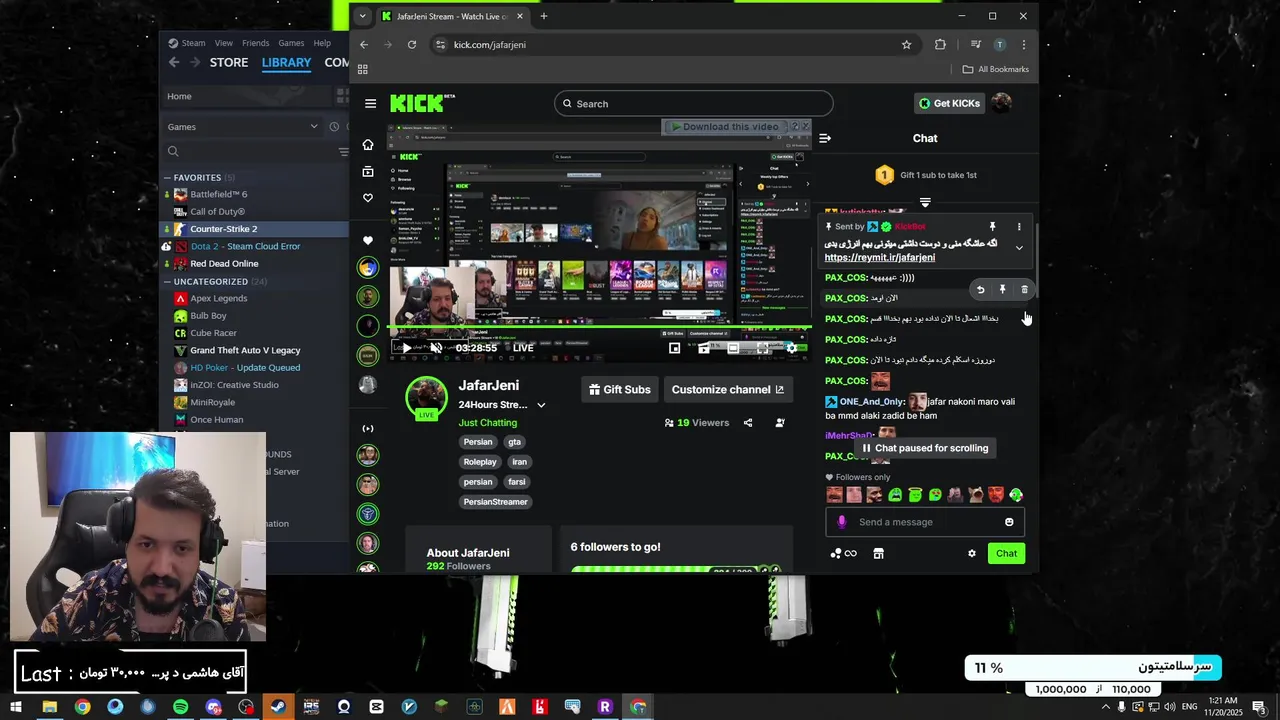The image size is (1280, 720).
Task: Expand the stream title chevron
Action: [541, 405]
